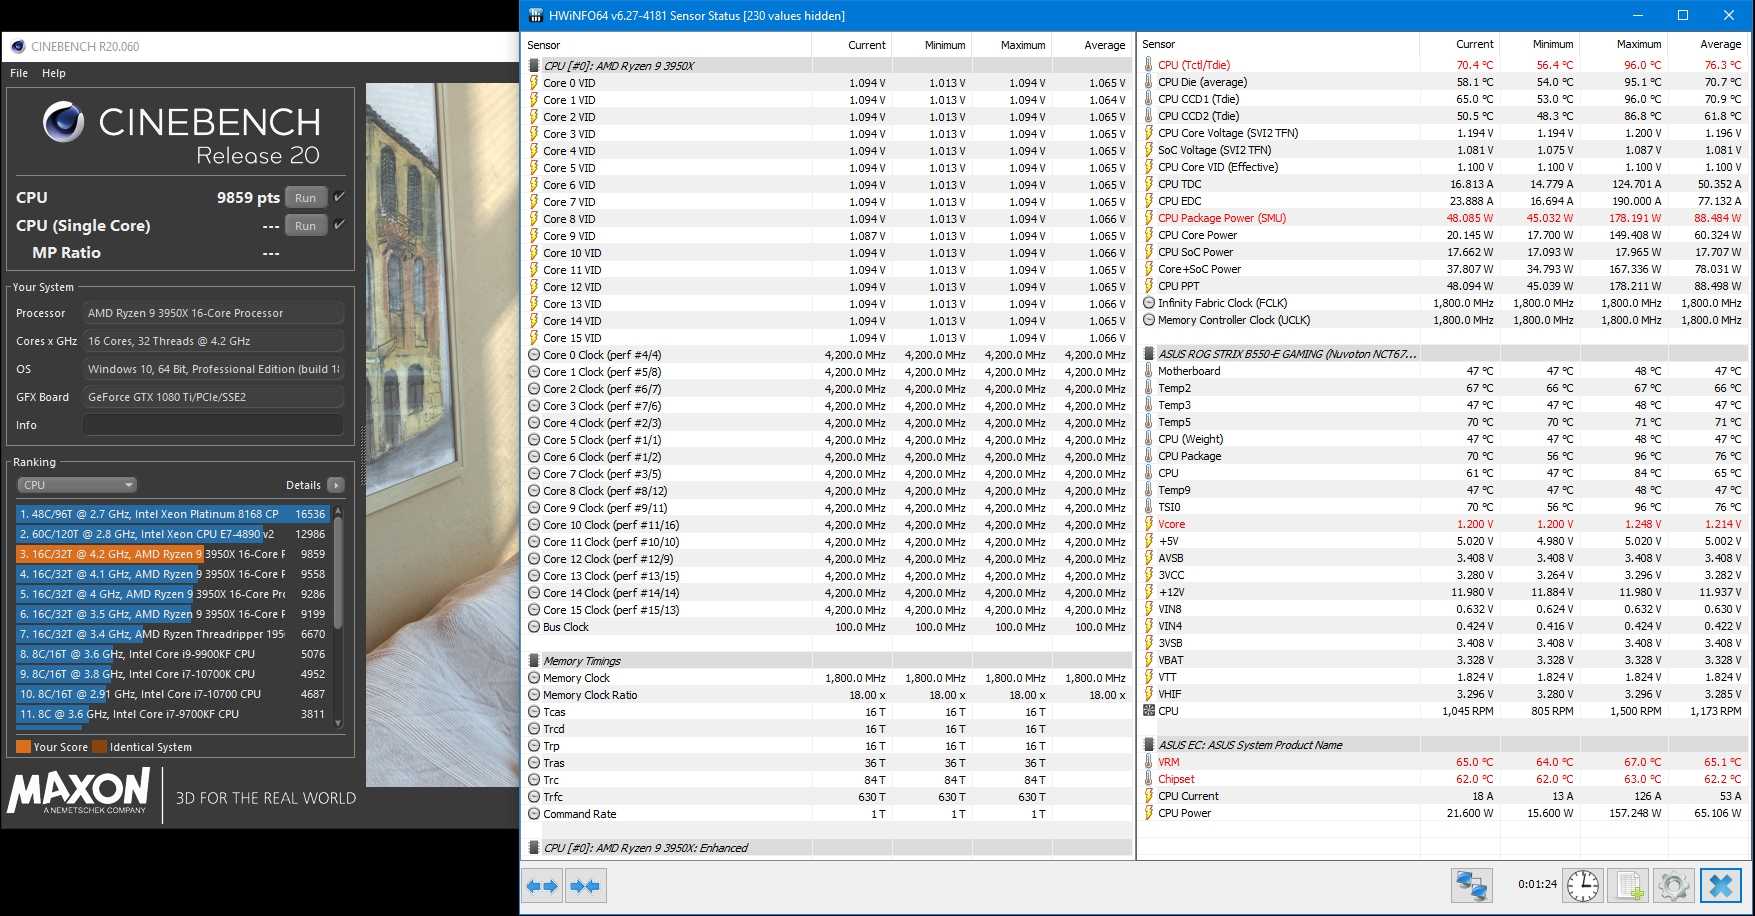
Task: Open HWiNFO sensor settings gear
Action: 1673,886
